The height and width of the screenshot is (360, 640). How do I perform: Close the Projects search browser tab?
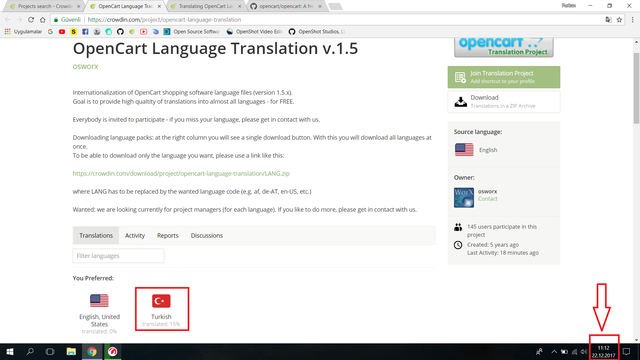point(78,6)
